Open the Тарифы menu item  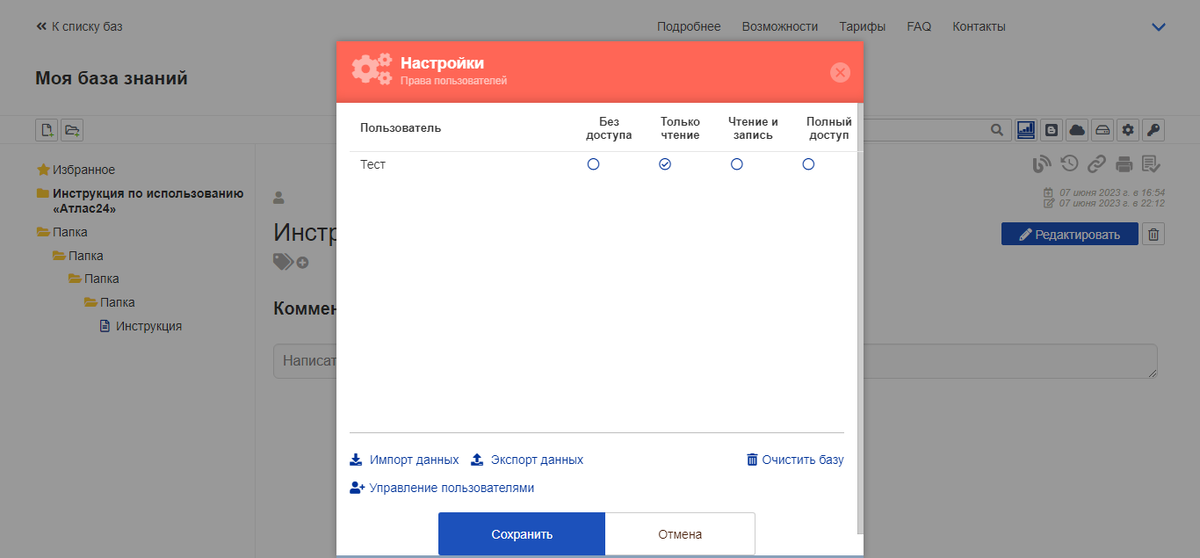(x=862, y=27)
